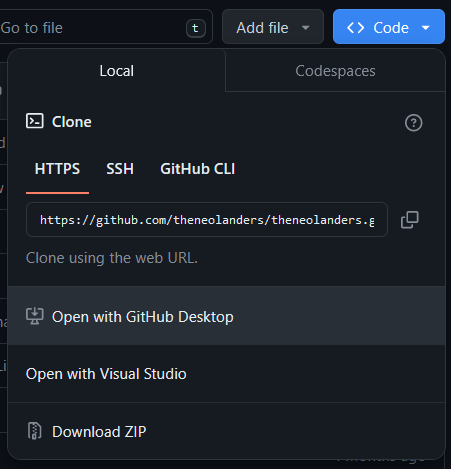Open the clone help question-mark icon
Image resolution: width=451 pixels, height=469 pixels.
pos(414,123)
